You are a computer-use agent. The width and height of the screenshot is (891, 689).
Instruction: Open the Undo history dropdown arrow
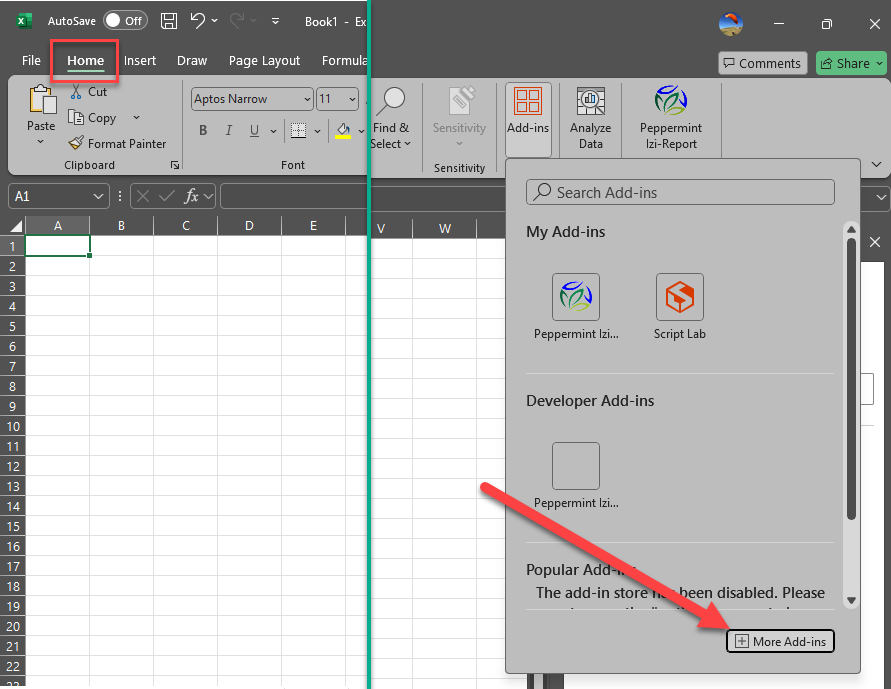(x=215, y=21)
